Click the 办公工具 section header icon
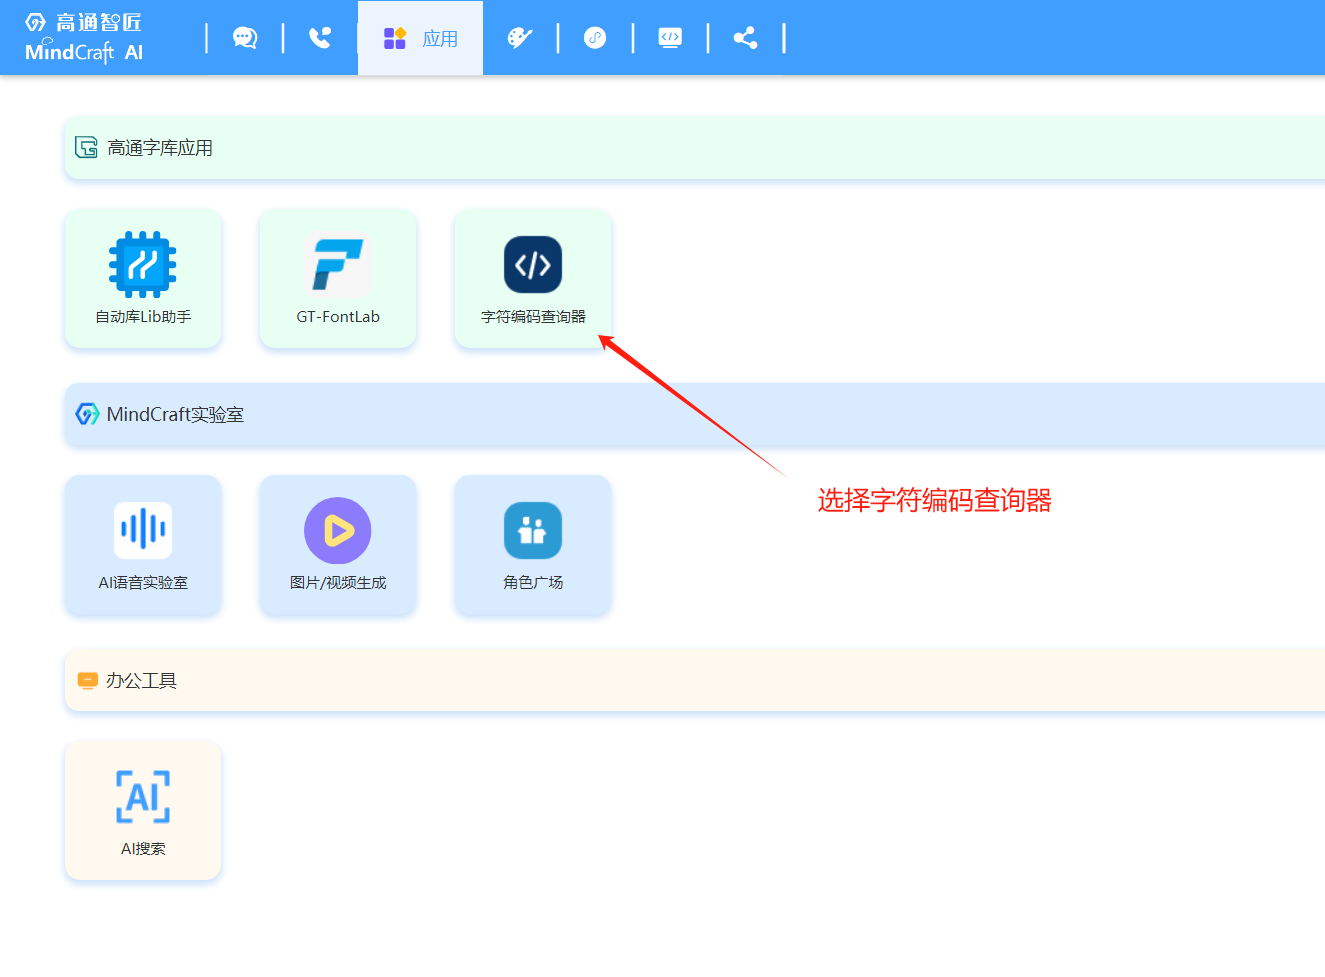Image resolution: width=1325 pixels, height=977 pixels. coord(88,681)
